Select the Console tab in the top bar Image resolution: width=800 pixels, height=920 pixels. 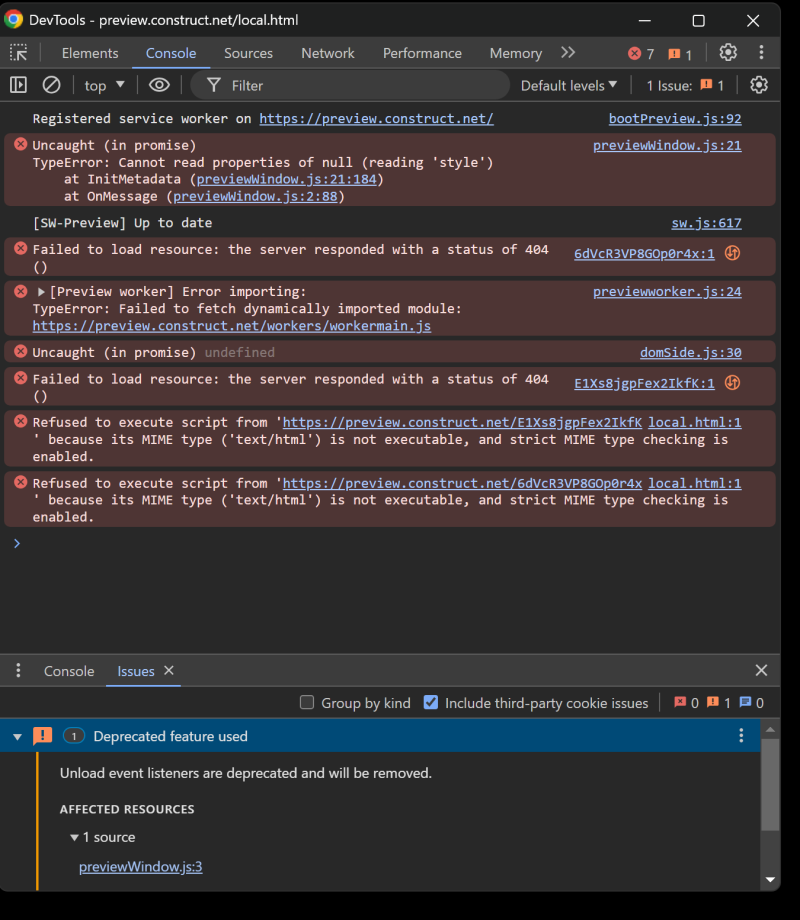pyautogui.click(x=171, y=53)
